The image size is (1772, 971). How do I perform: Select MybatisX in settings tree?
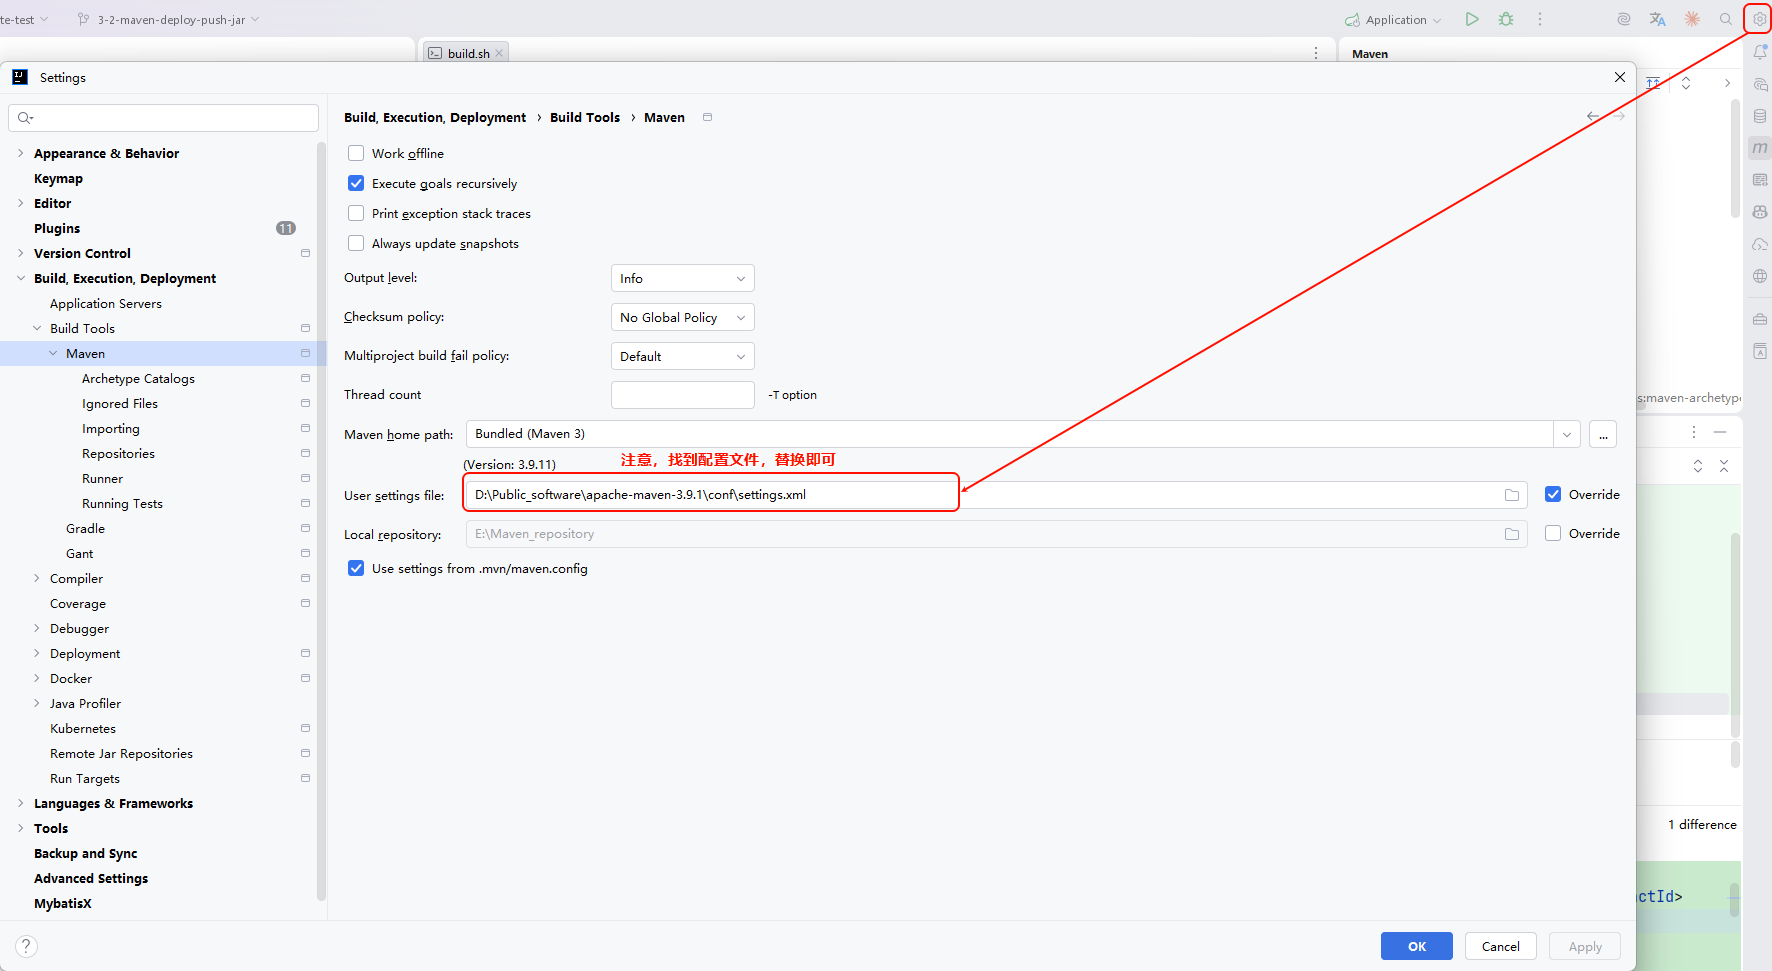point(62,903)
